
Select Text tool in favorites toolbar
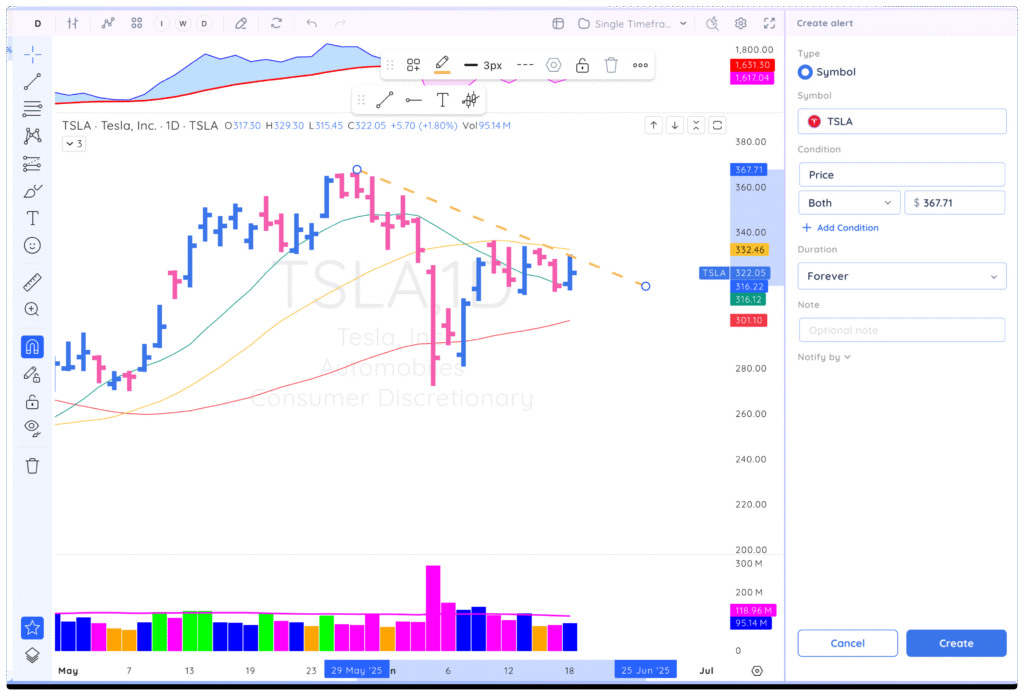click(x=442, y=100)
